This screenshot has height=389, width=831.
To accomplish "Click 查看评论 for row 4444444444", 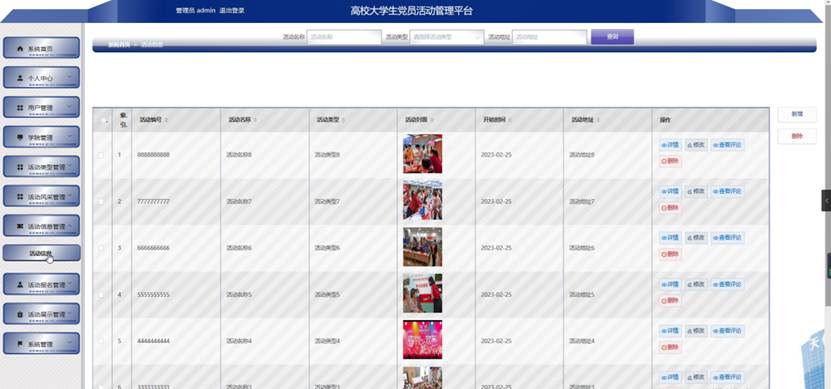I will pyautogui.click(x=728, y=331).
